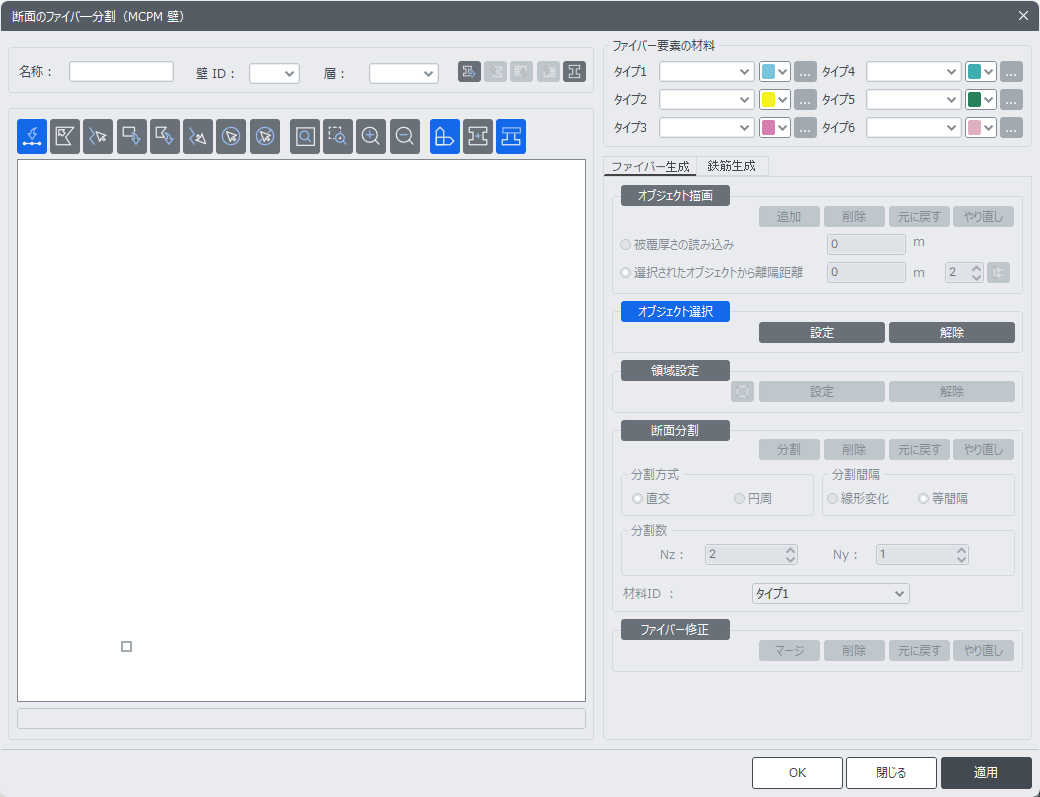This screenshot has width=1040, height=797.
Task: Select 選択されたオブジェクトから離隔距離 radio option
Action: point(625,273)
